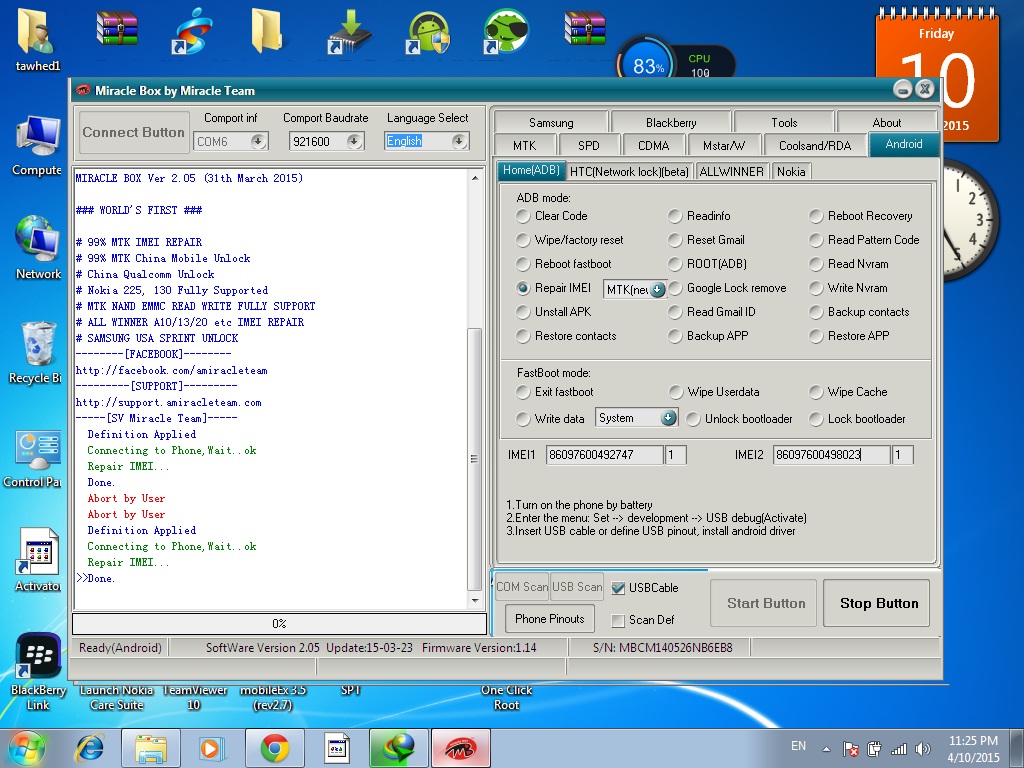The width and height of the screenshot is (1024, 768).
Task: Show hidden tray icons arrow
Action: 826,749
